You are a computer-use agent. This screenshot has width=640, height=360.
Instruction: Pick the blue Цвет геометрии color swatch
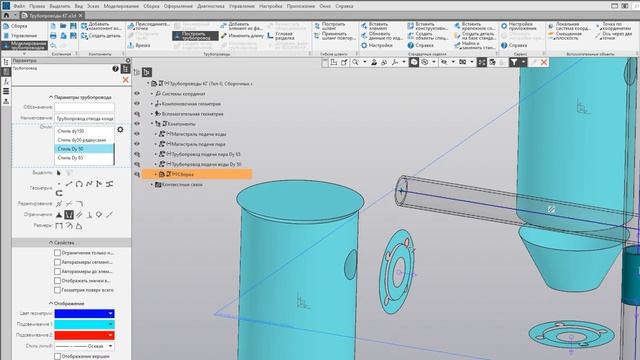(84, 313)
